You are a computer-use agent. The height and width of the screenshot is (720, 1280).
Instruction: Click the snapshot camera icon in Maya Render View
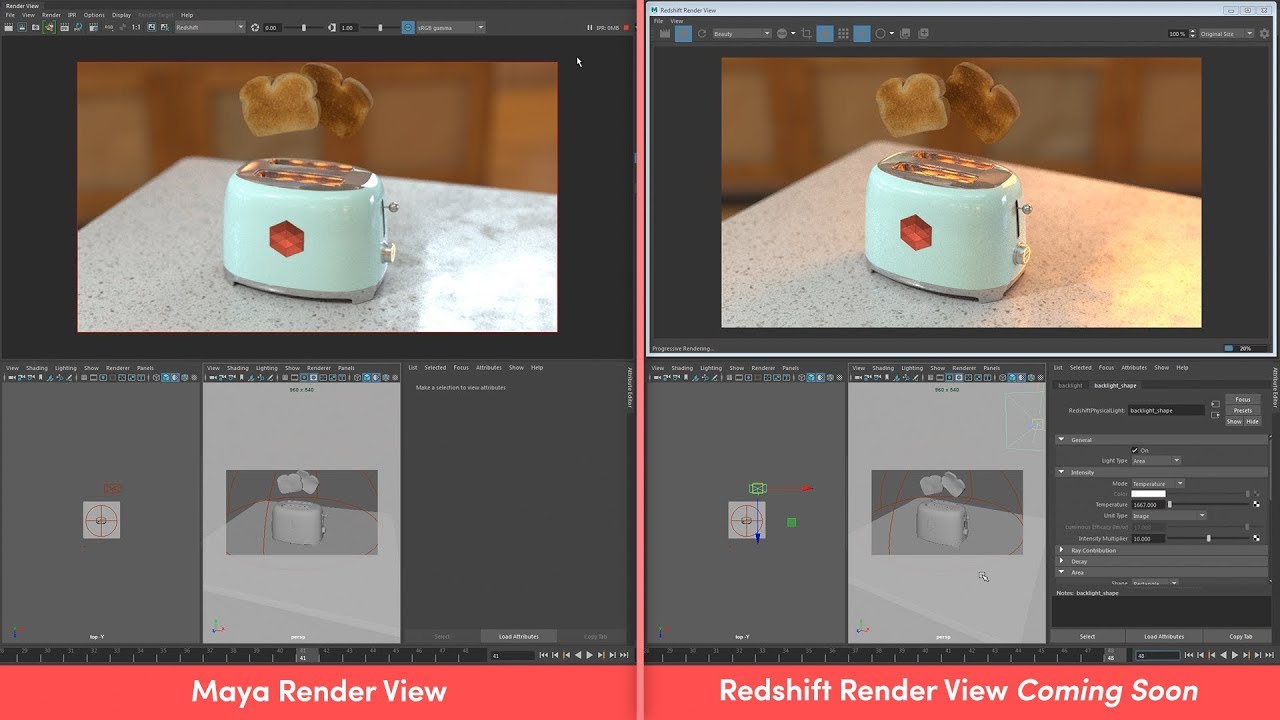tap(35, 27)
